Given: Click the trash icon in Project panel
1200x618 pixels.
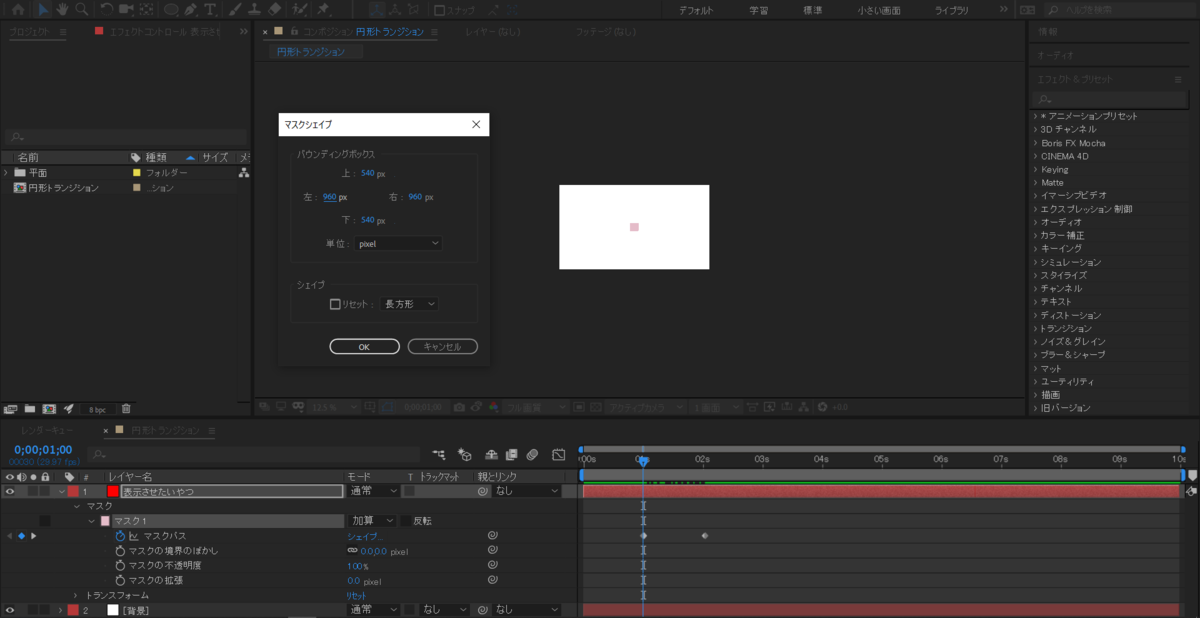Looking at the screenshot, I should [x=126, y=409].
